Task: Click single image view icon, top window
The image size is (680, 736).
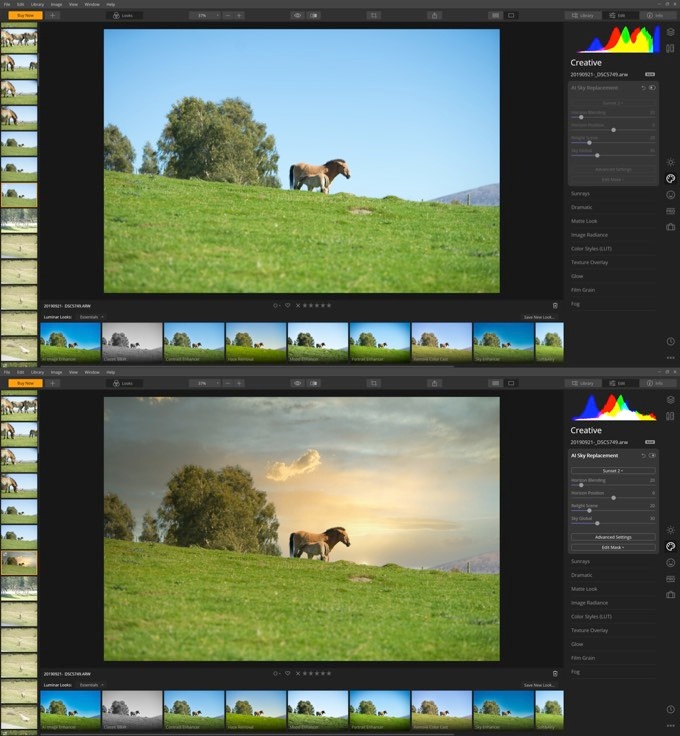Action: (511, 15)
